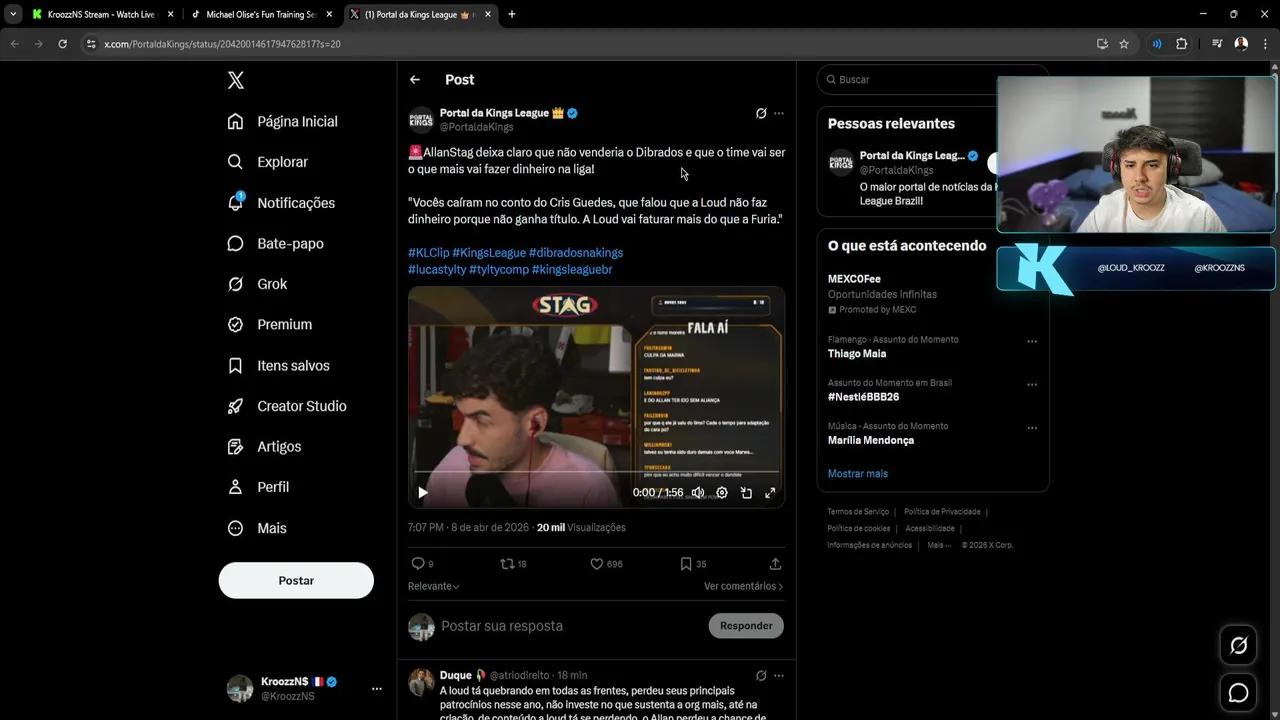Open Duque reply avatar
Screen dimensions: 1280x720
point(421,681)
